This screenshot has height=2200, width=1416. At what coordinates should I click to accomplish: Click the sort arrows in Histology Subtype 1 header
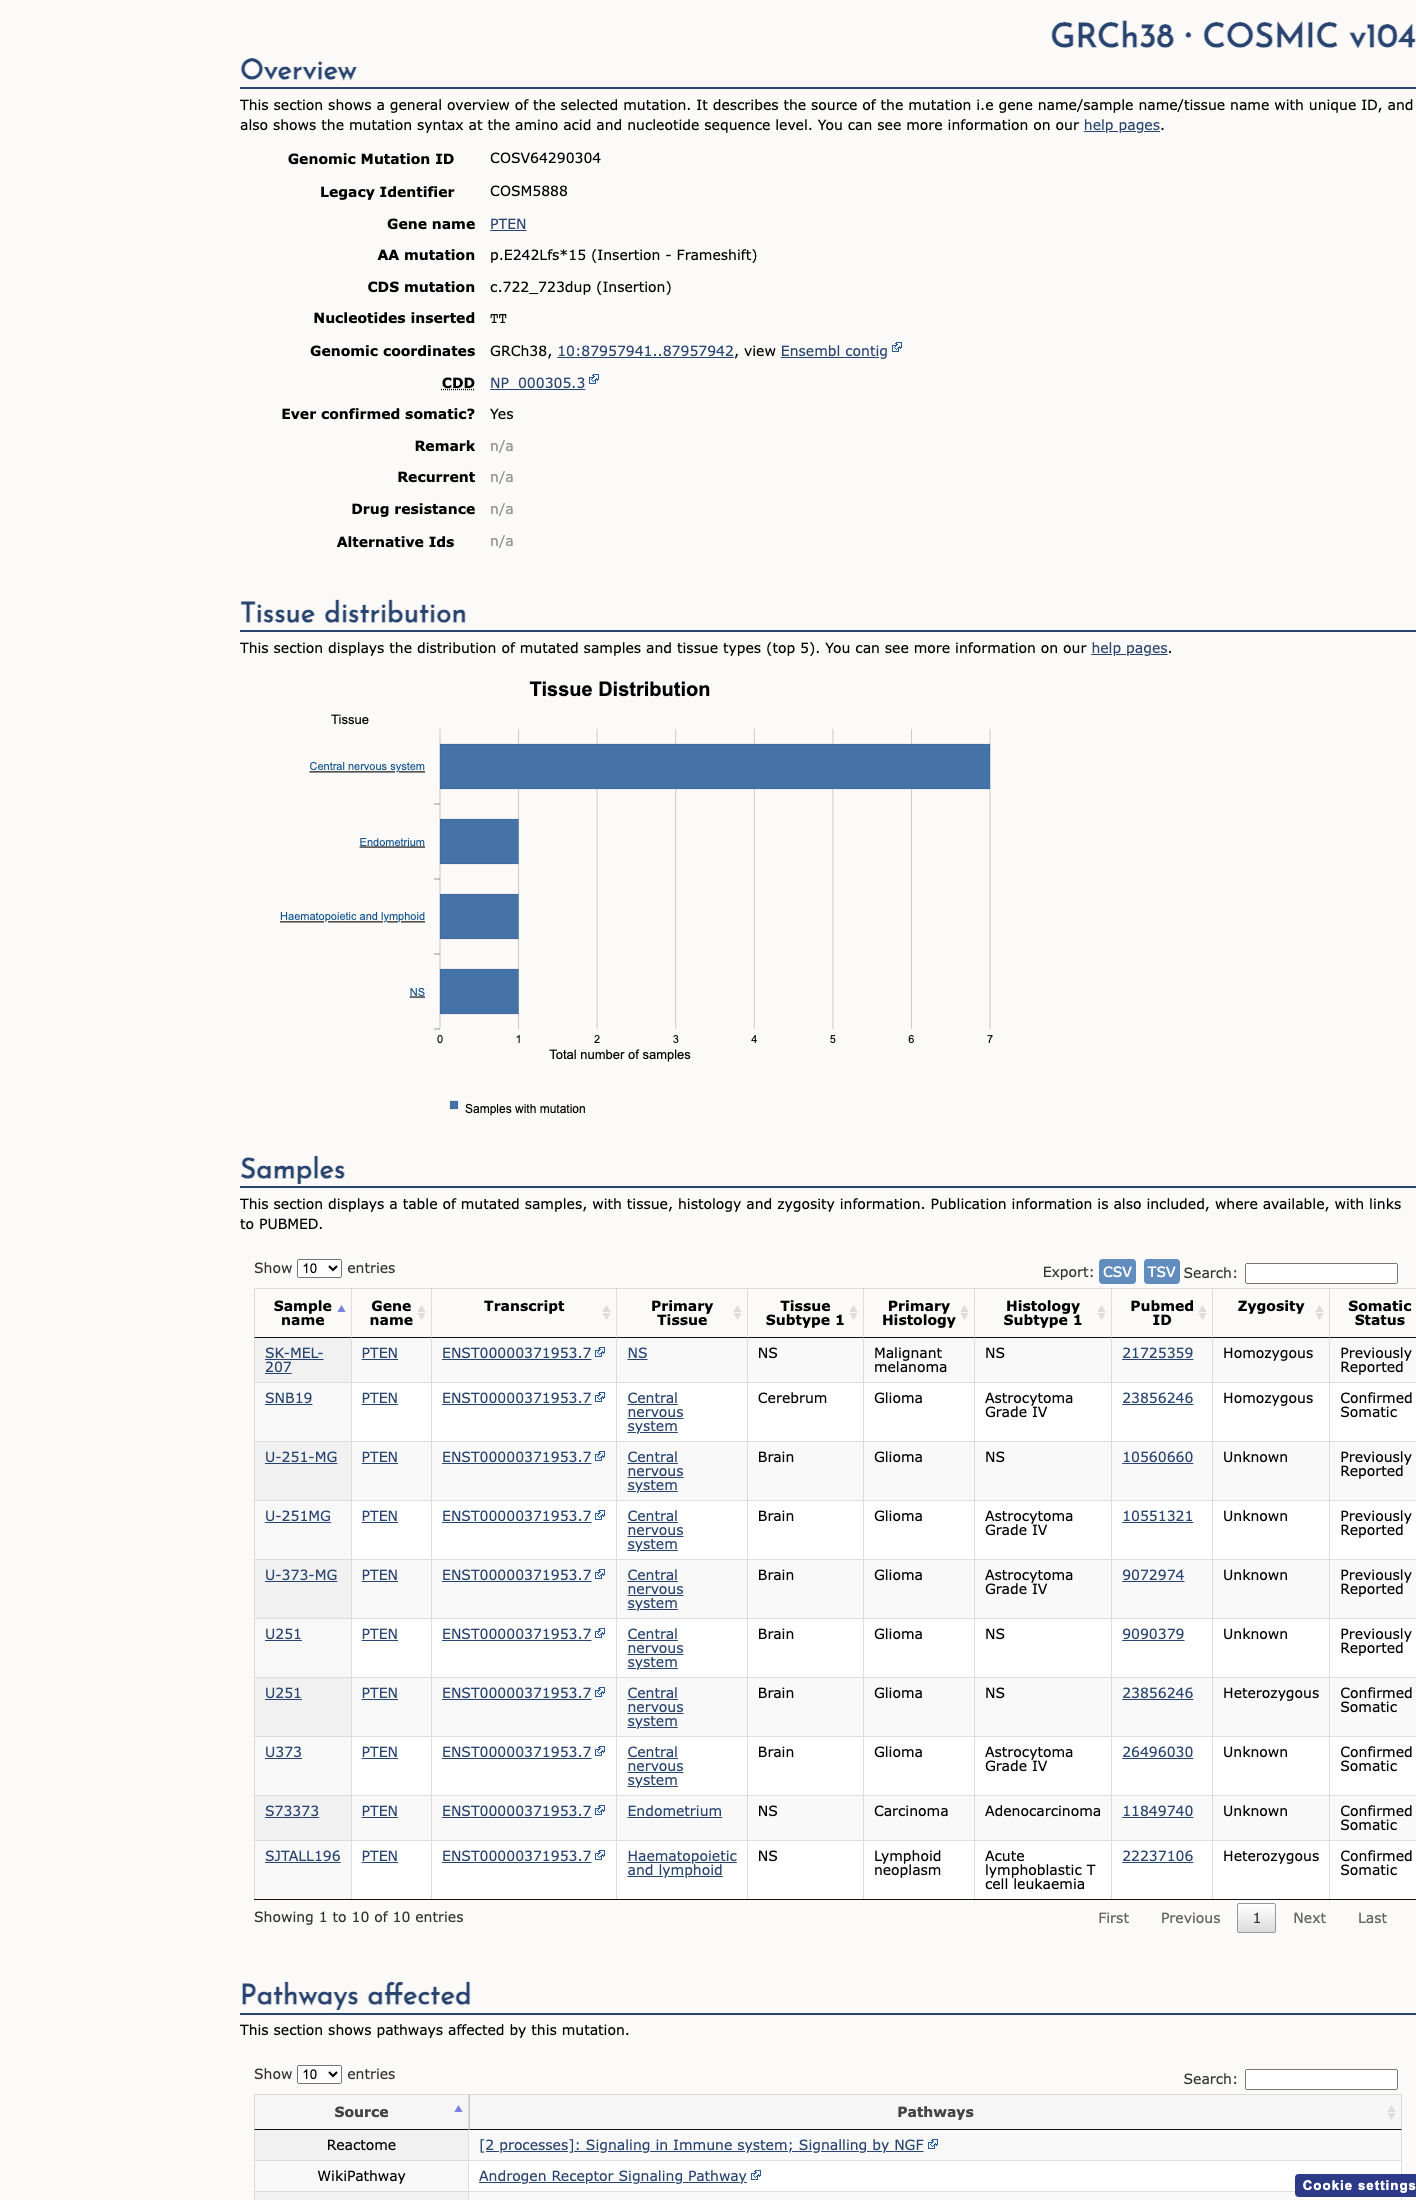click(x=1101, y=1313)
